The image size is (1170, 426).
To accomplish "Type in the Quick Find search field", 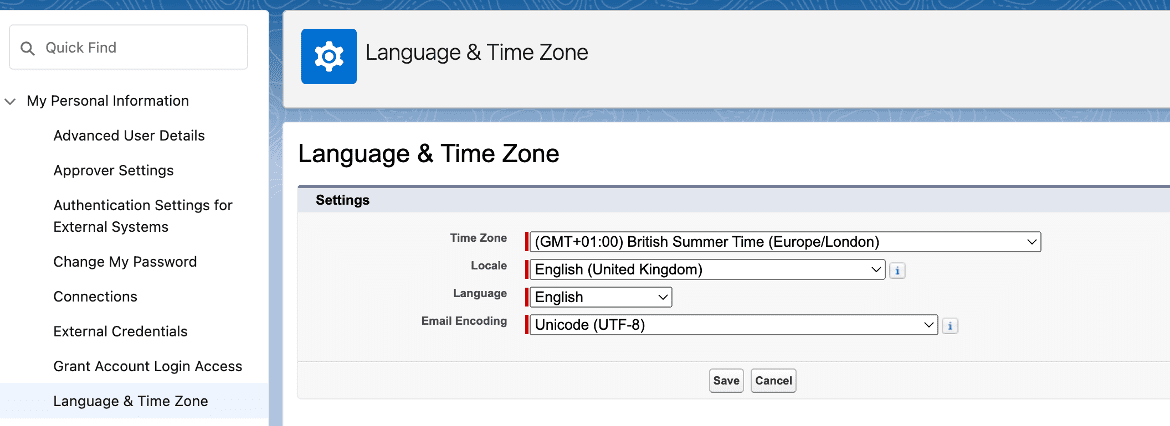I will click(x=140, y=48).
